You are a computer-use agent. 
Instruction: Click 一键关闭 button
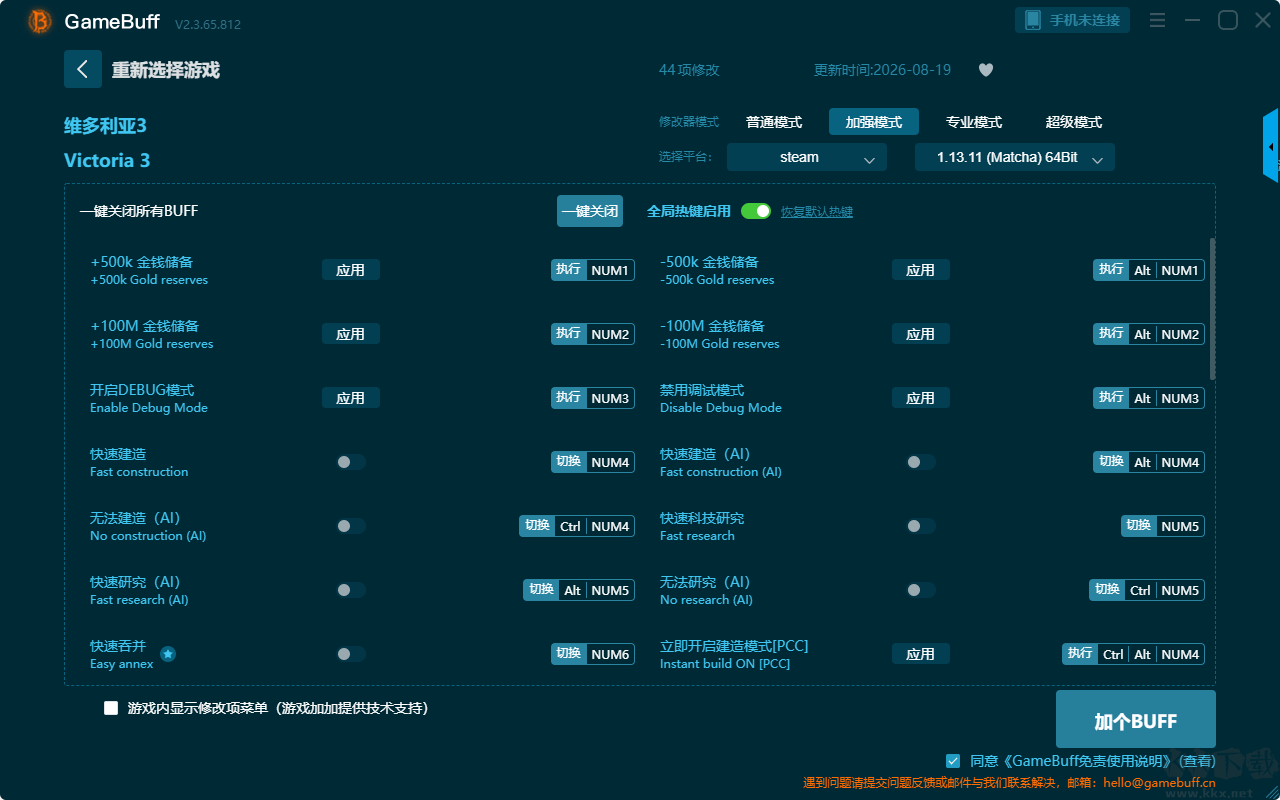point(590,211)
